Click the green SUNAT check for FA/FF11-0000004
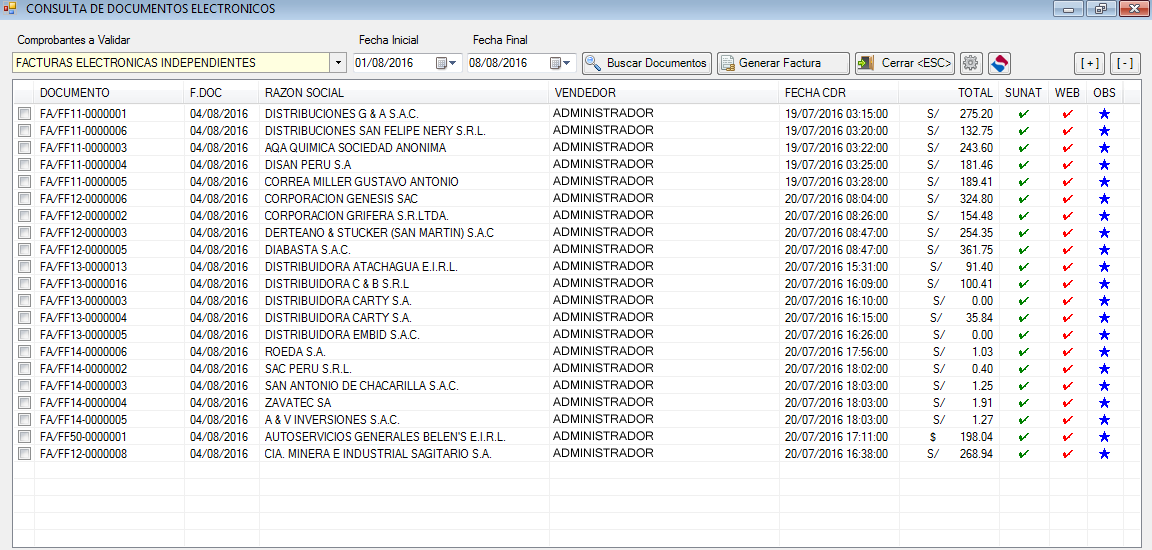Viewport: 1152px width, 550px height. click(1023, 164)
